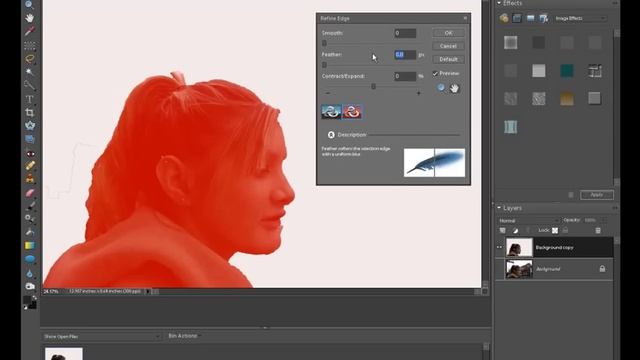Click the Contract/Expand slider handle
This screenshot has width=640, height=360.
coord(373,87)
